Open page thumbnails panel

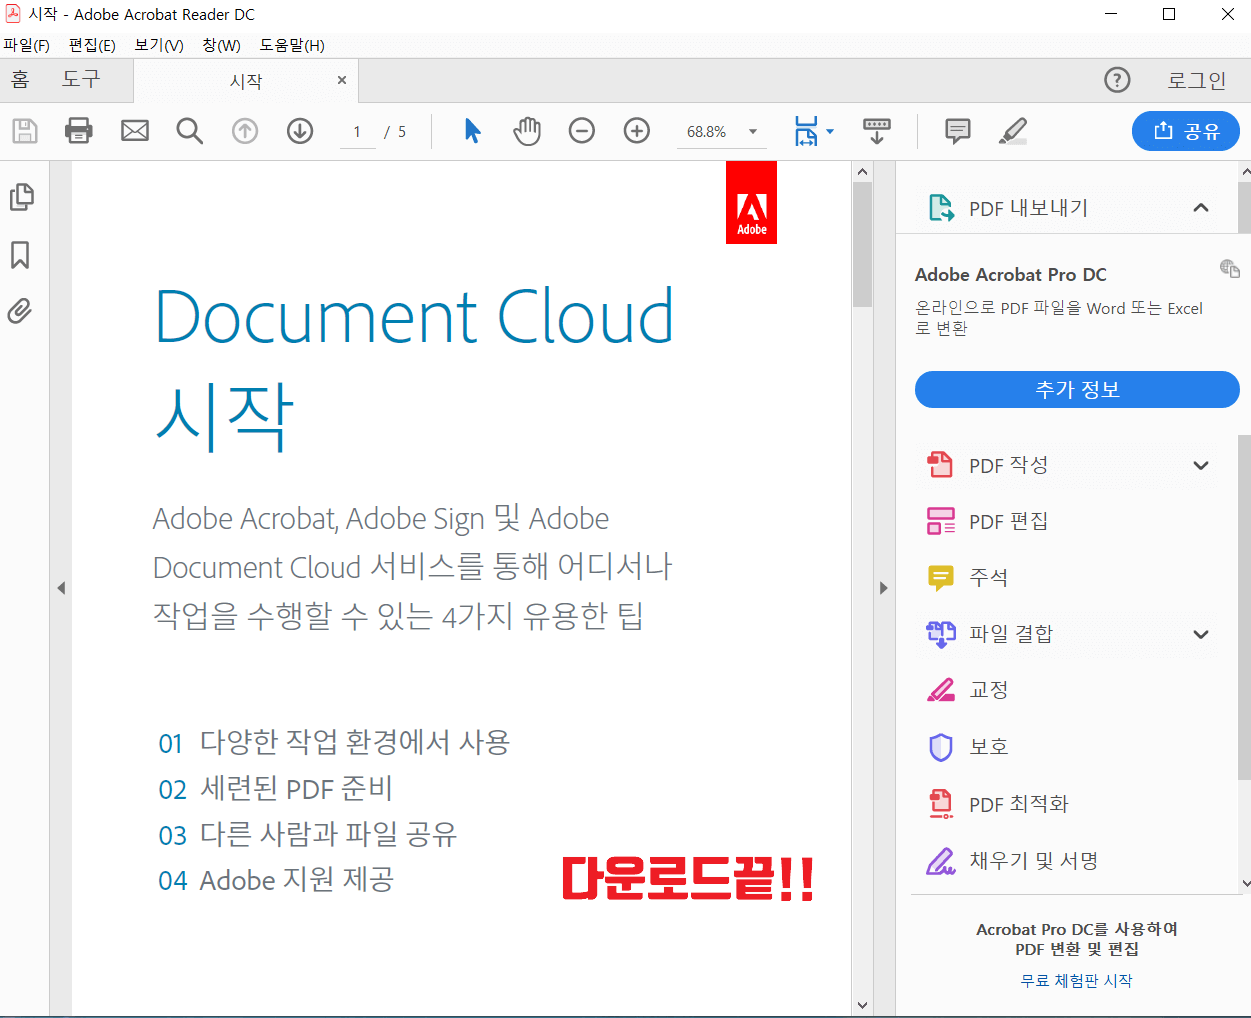[21, 197]
